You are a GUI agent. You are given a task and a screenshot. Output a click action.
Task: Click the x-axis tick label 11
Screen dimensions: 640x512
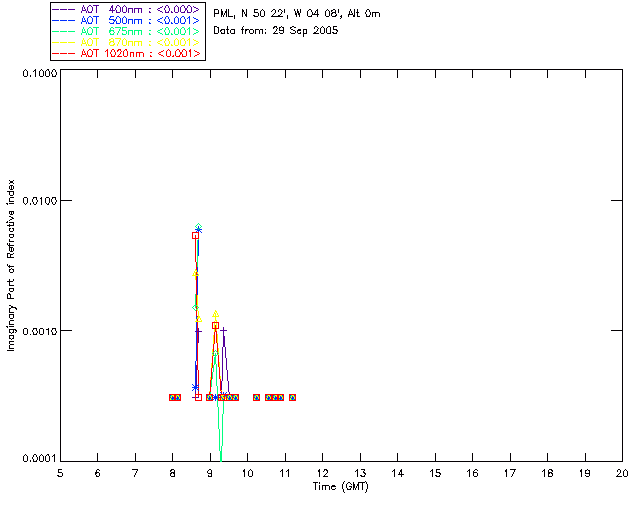pos(285,473)
